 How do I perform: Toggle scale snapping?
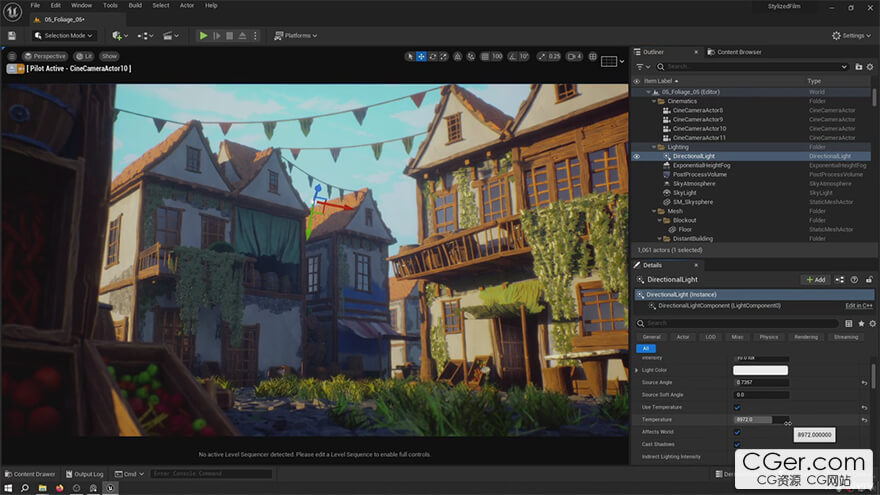click(x=542, y=56)
